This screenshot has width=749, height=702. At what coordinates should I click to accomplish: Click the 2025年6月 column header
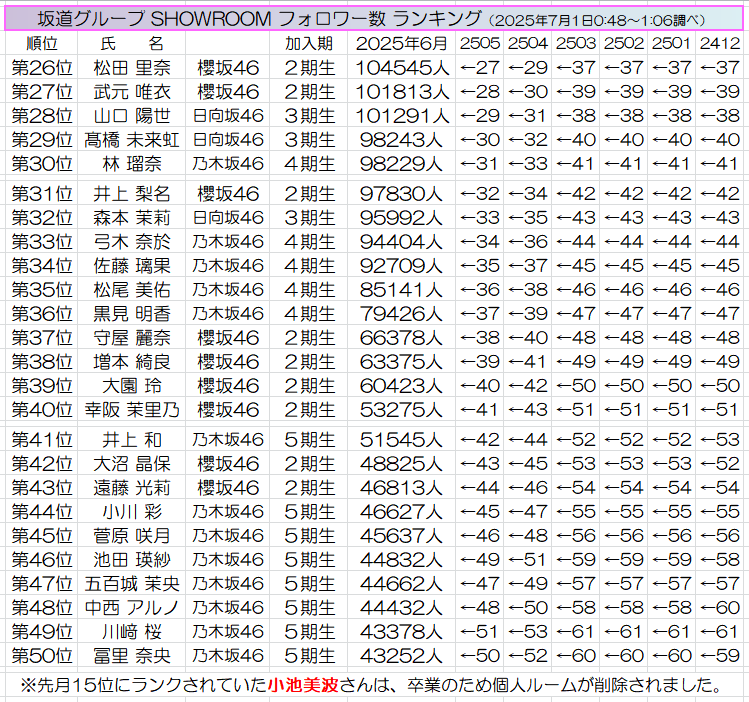pos(401,43)
